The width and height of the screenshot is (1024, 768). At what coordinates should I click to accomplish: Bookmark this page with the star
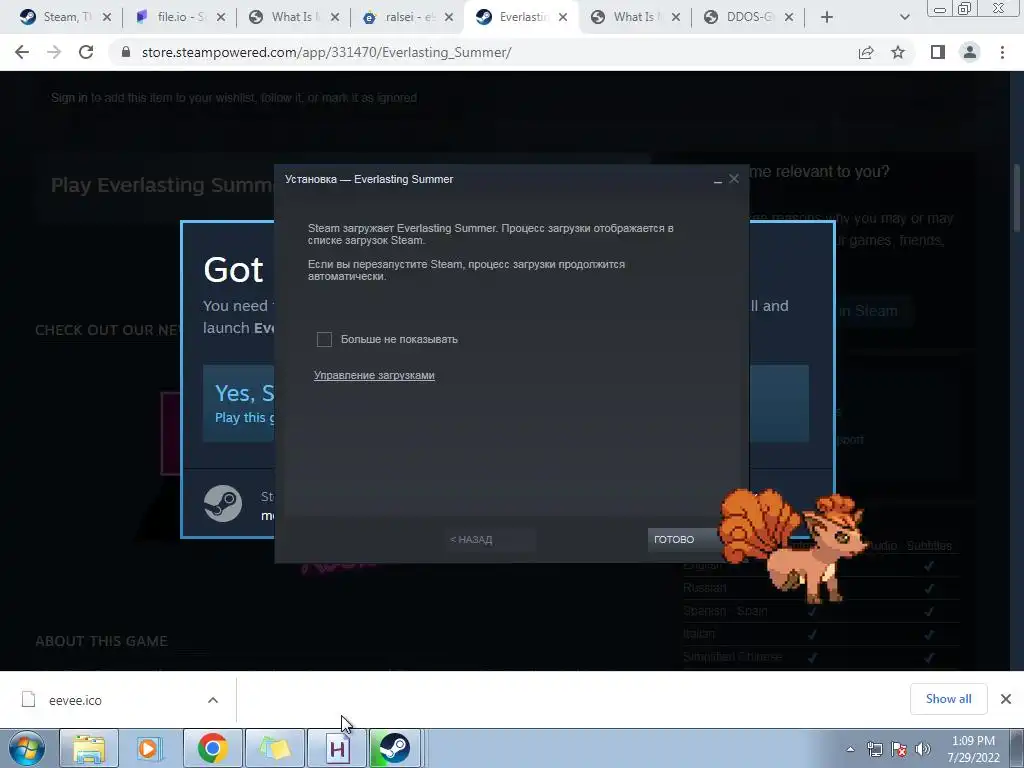pyautogui.click(x=898, y=52)
